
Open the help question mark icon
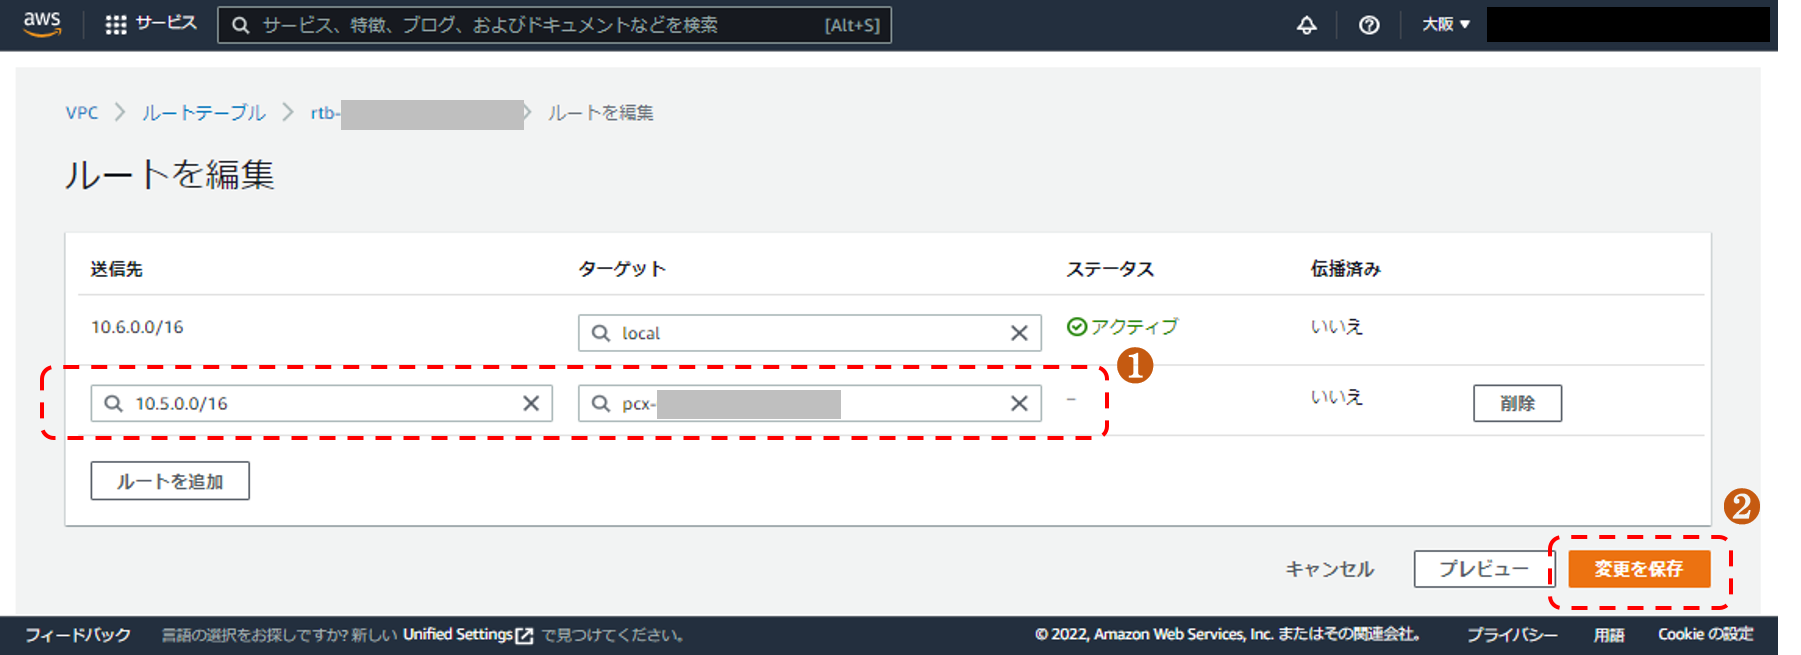point(1369,25)
